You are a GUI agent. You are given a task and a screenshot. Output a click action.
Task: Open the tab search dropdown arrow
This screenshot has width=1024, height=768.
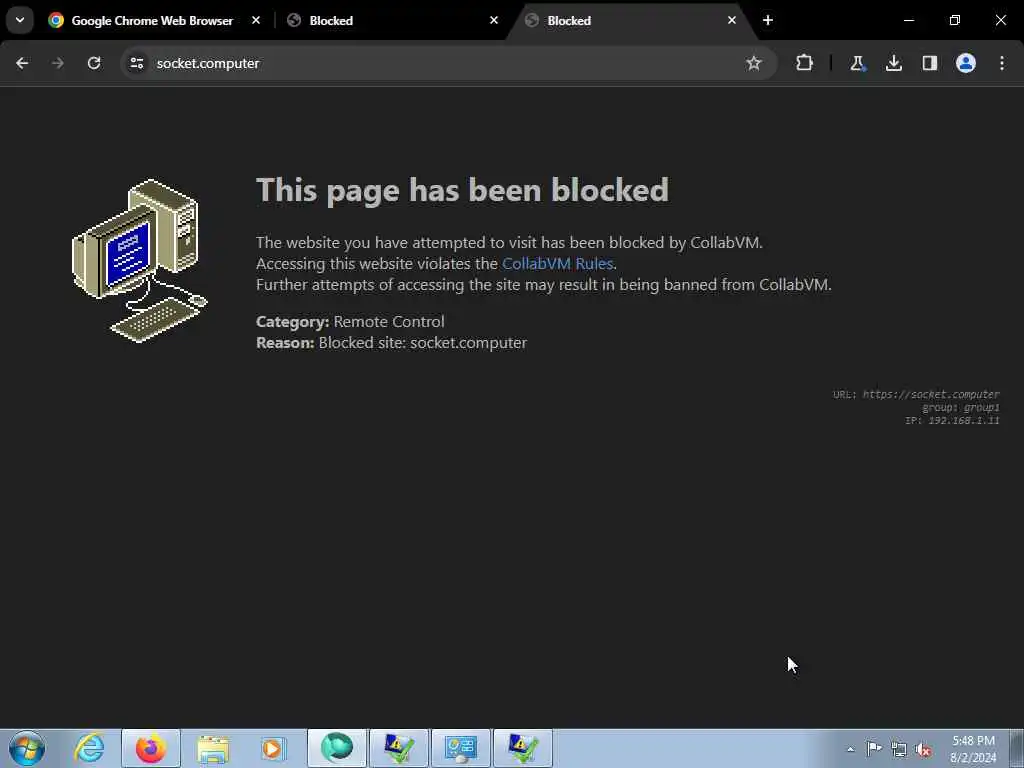pyautogui.click(x=20, y=20)
